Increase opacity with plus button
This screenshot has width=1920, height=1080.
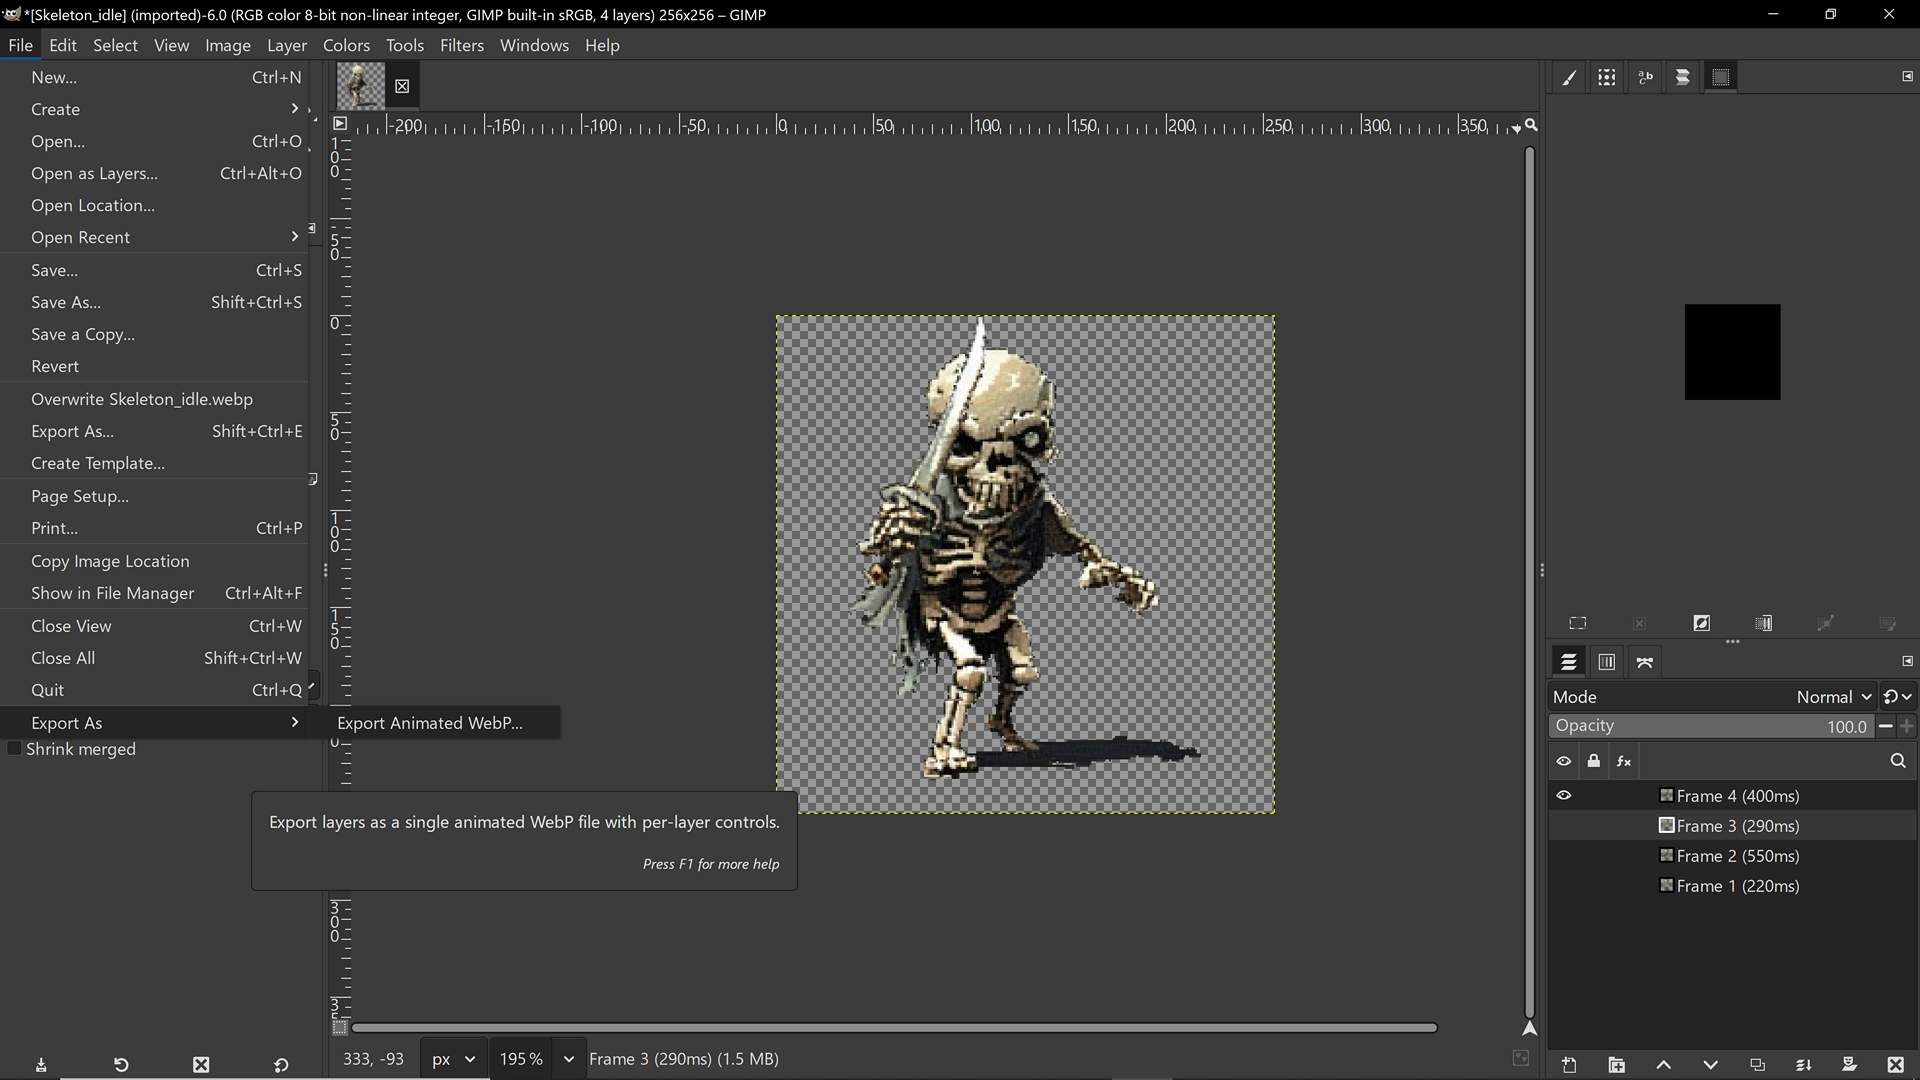click(x=1907, y=726)
